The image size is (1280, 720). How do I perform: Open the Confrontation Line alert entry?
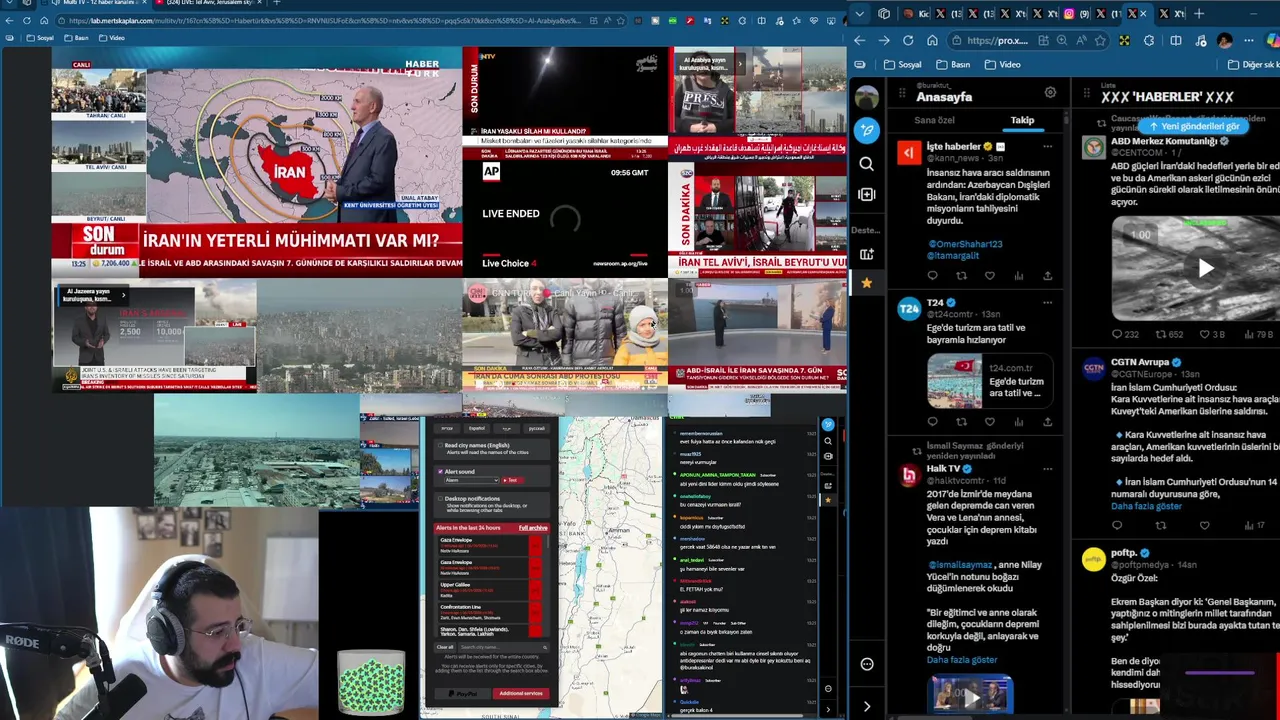(x=490, y=612)
